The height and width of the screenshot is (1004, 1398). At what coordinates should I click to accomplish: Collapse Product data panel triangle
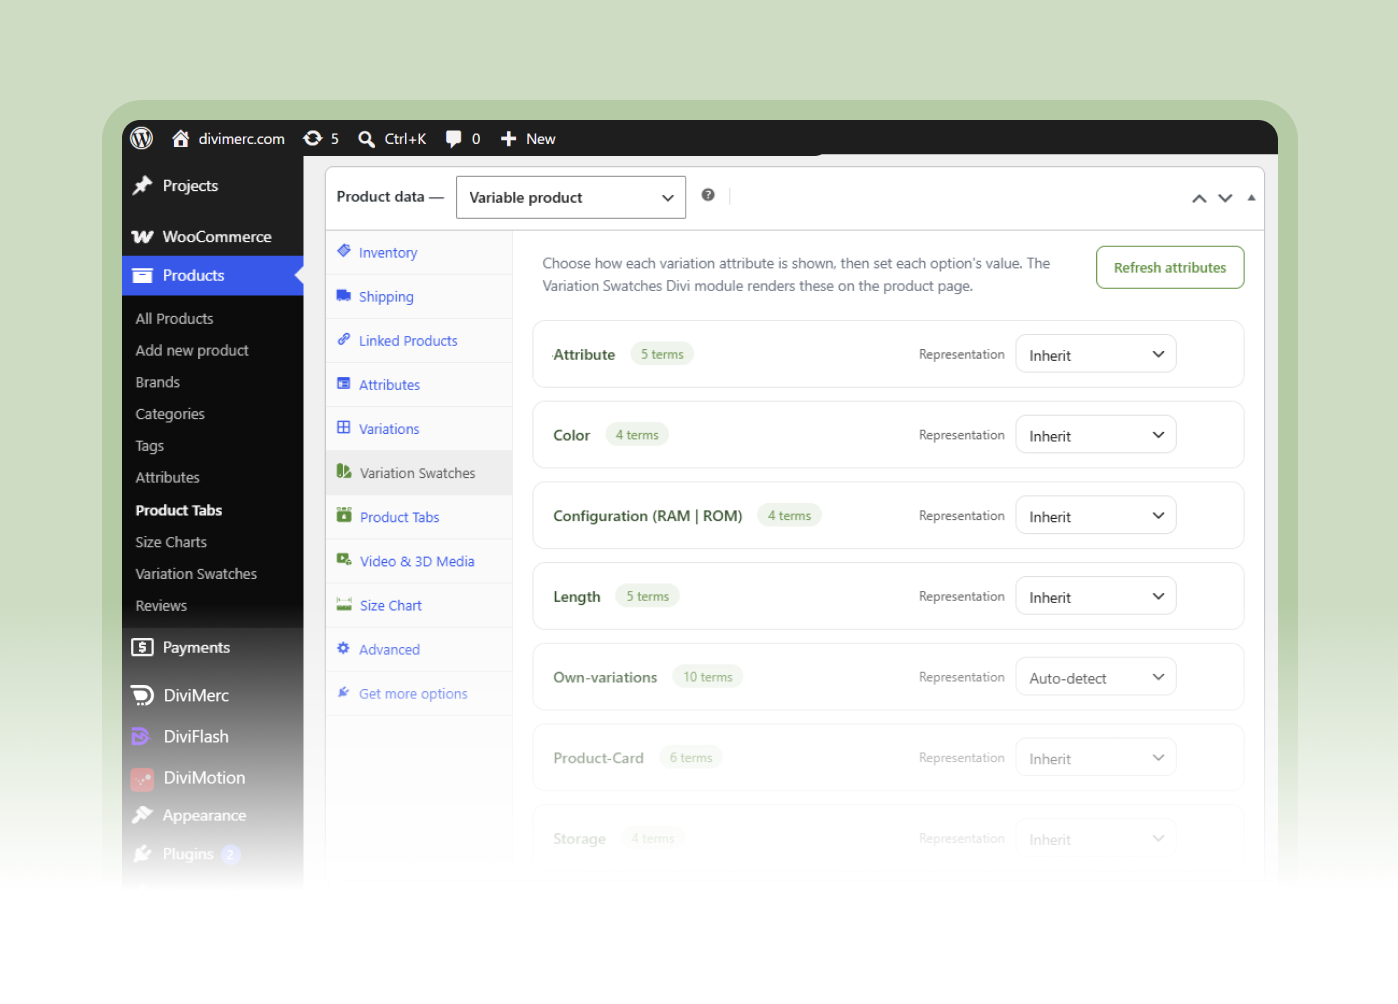(1251, 197)
